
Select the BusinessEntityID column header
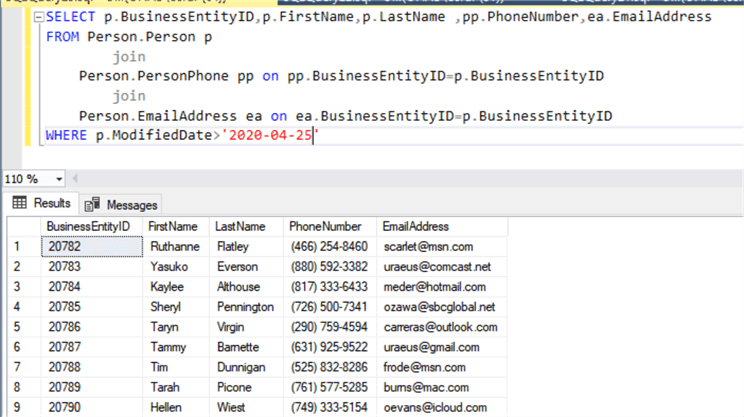click(88, 227)
